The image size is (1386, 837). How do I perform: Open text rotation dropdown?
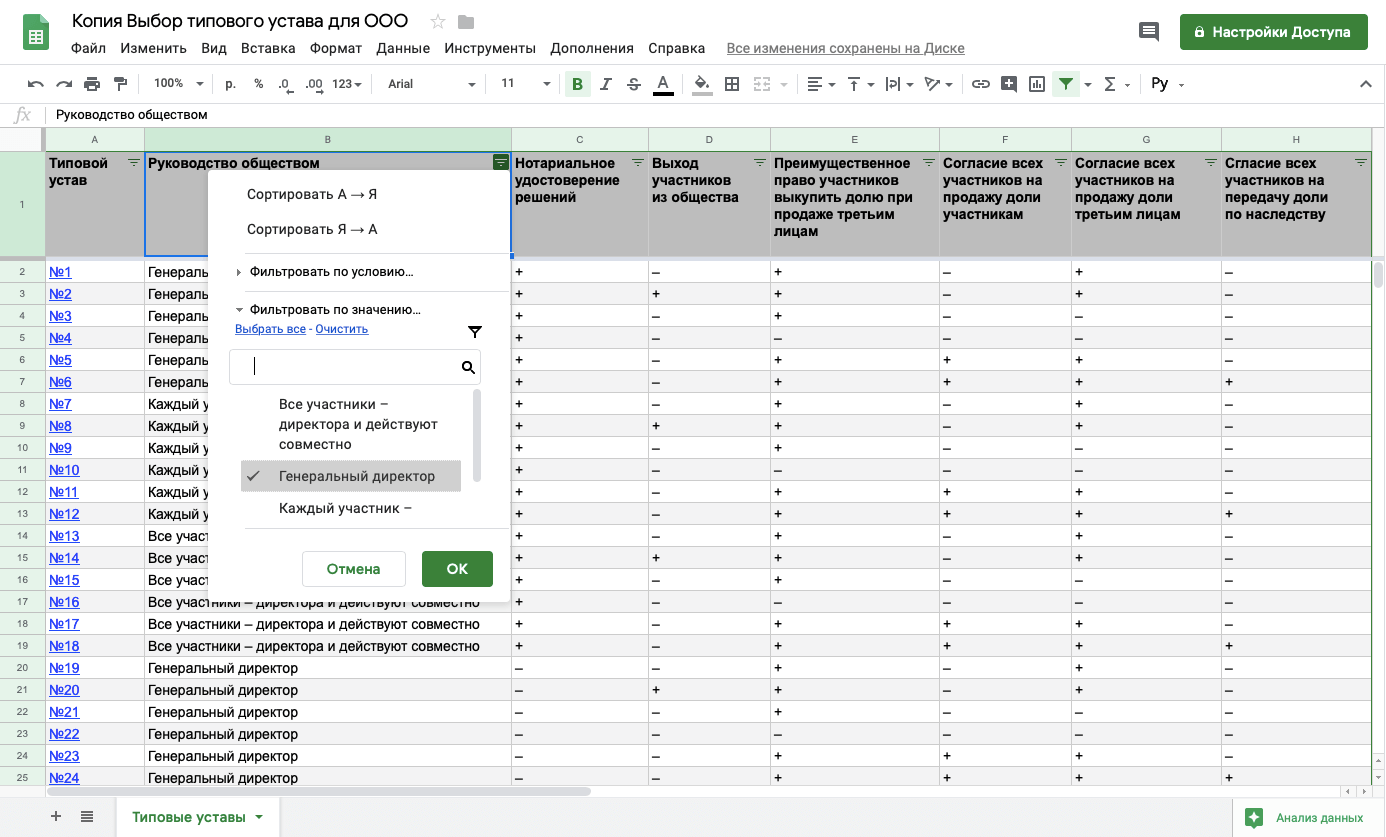938,84
